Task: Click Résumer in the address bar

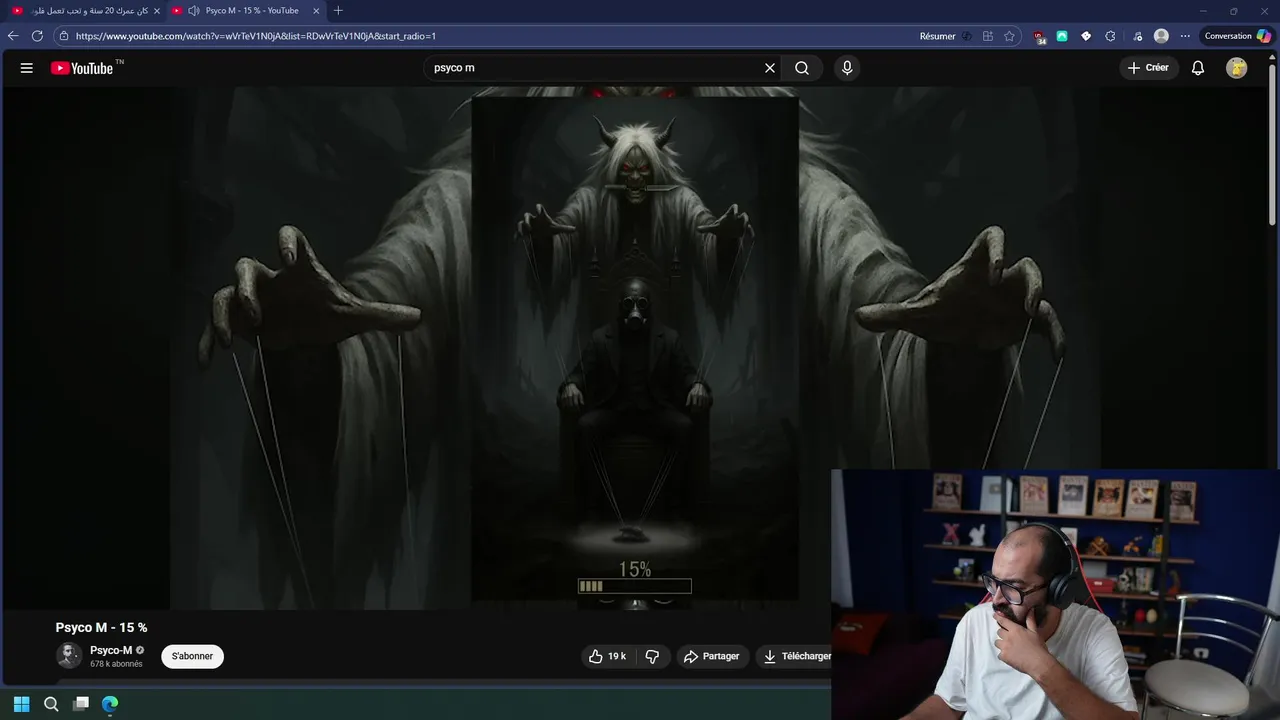Action: (x=937, y=36)
